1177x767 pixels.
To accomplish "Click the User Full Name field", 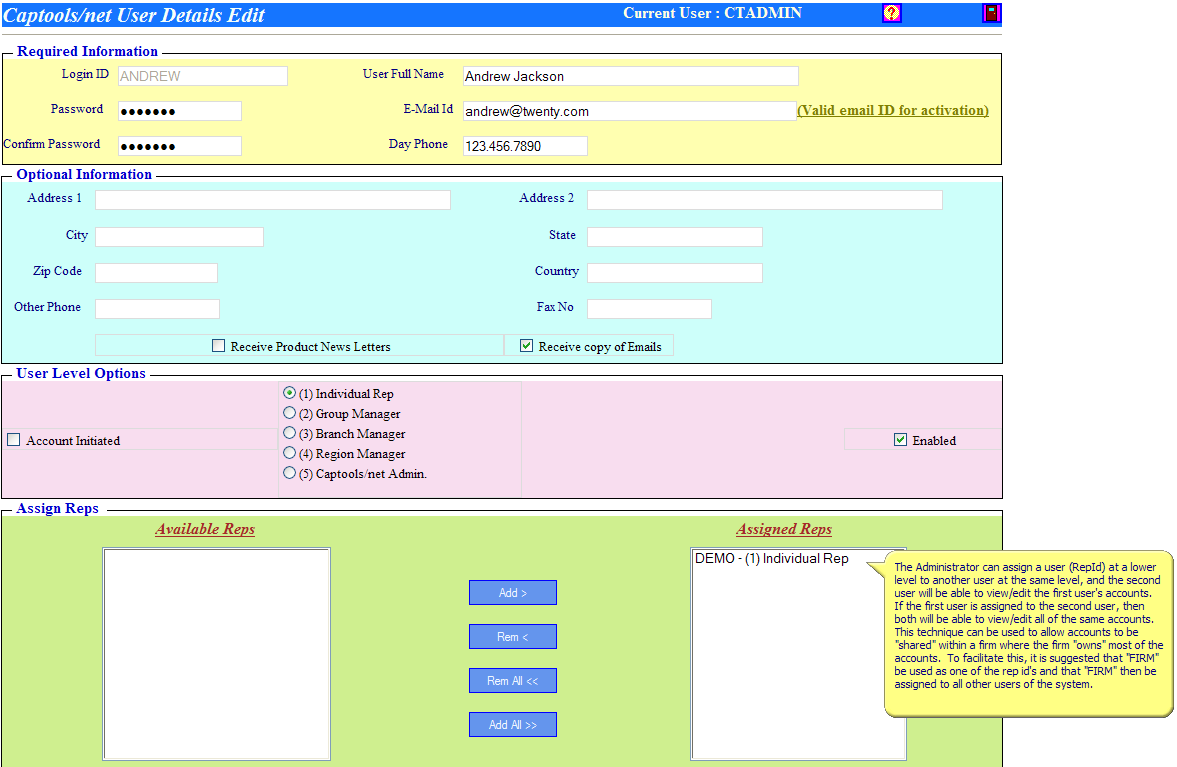I will (630, 76).
